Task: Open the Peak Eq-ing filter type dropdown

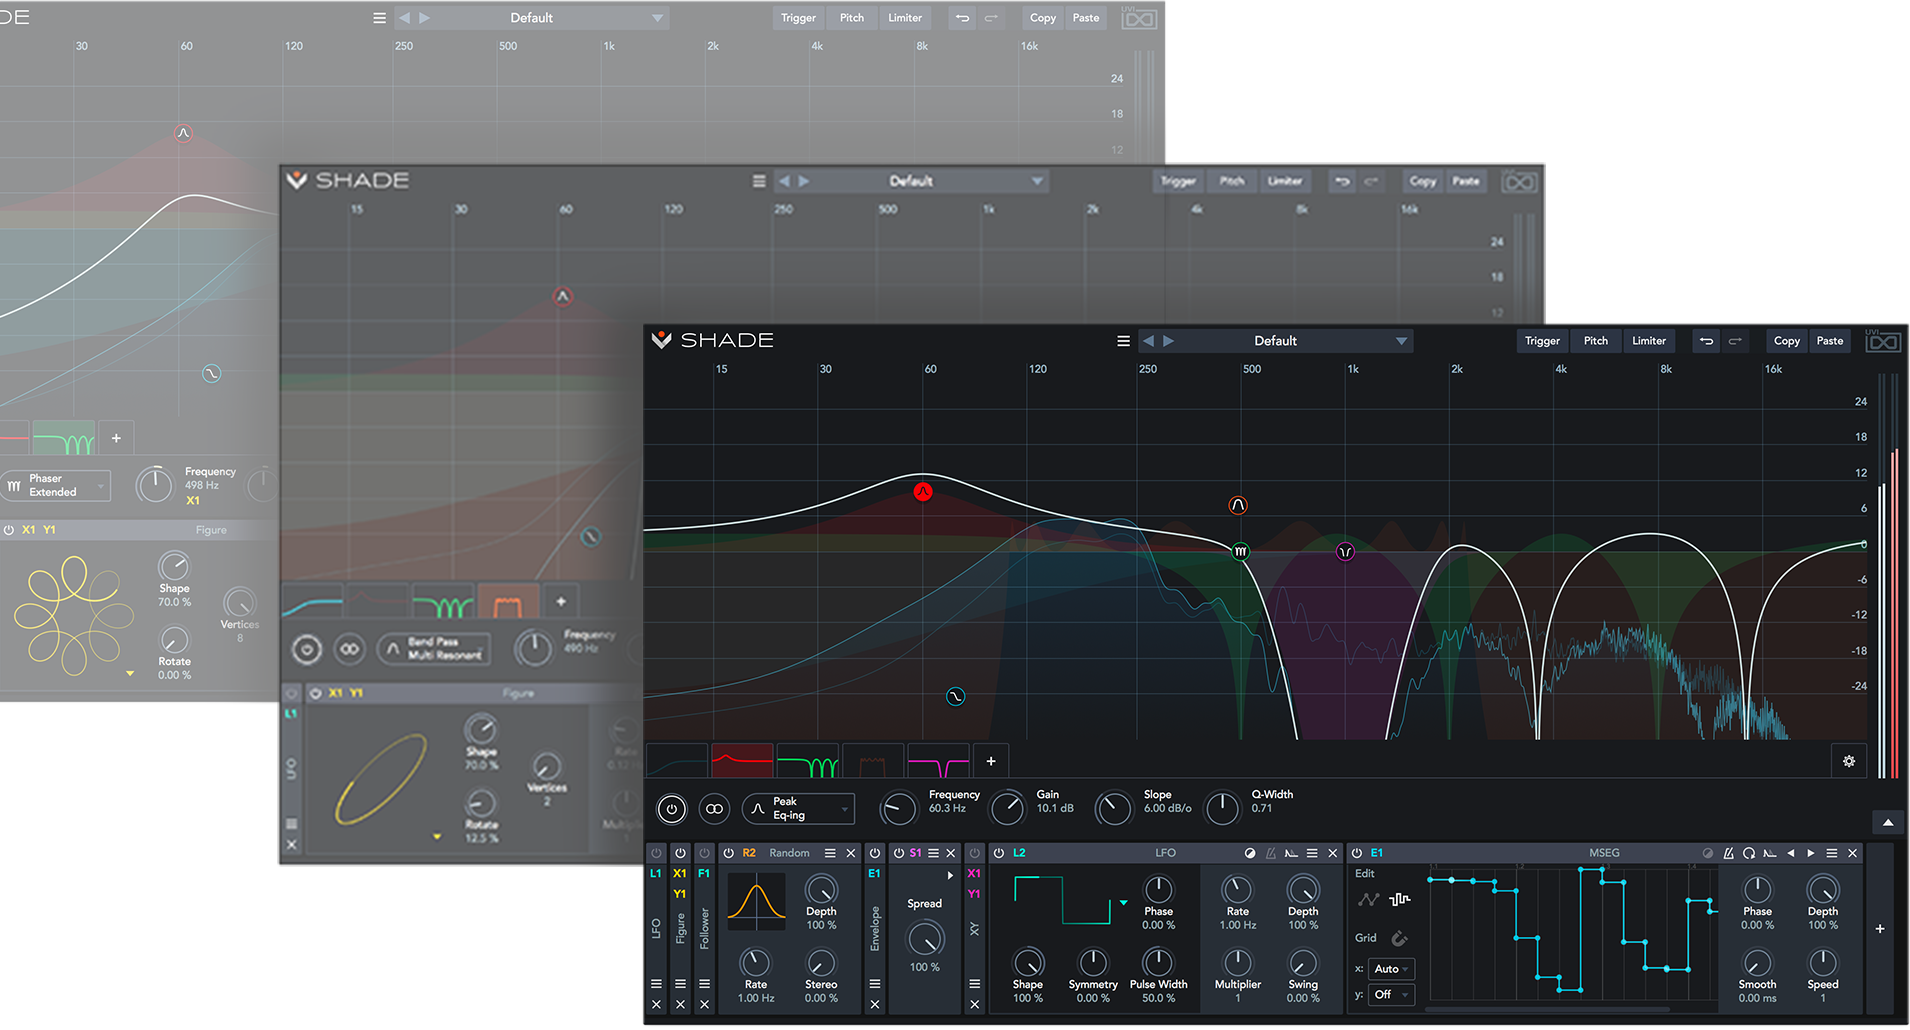Action: (798, 809)
